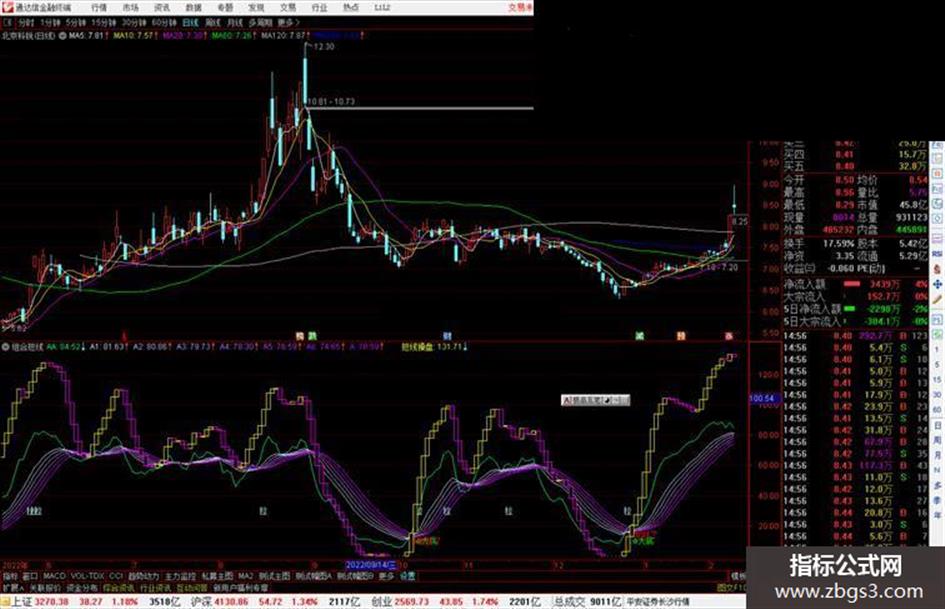
Task: Open the 关联报价 tab
Action: click(x=45, y=588)
